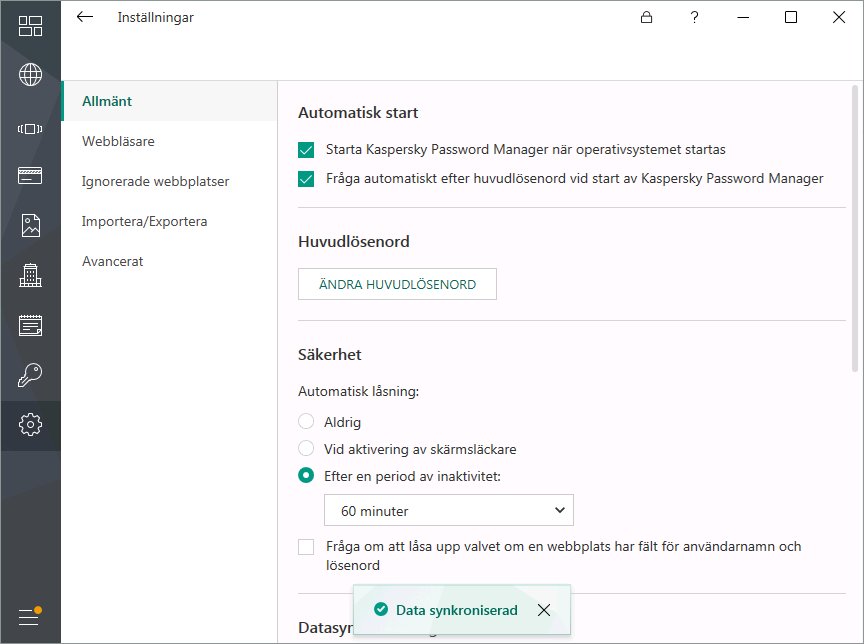Open the password key icon in sidebar
The width and height of the screenshot is (864, 644).
point(30,375)
